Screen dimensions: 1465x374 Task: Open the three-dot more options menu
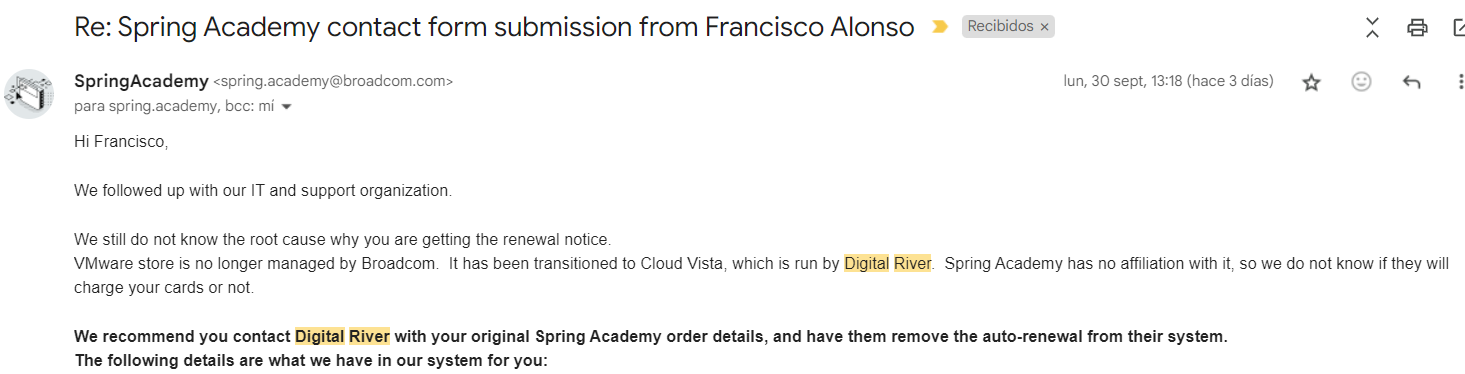click(x=1460, y=82)
